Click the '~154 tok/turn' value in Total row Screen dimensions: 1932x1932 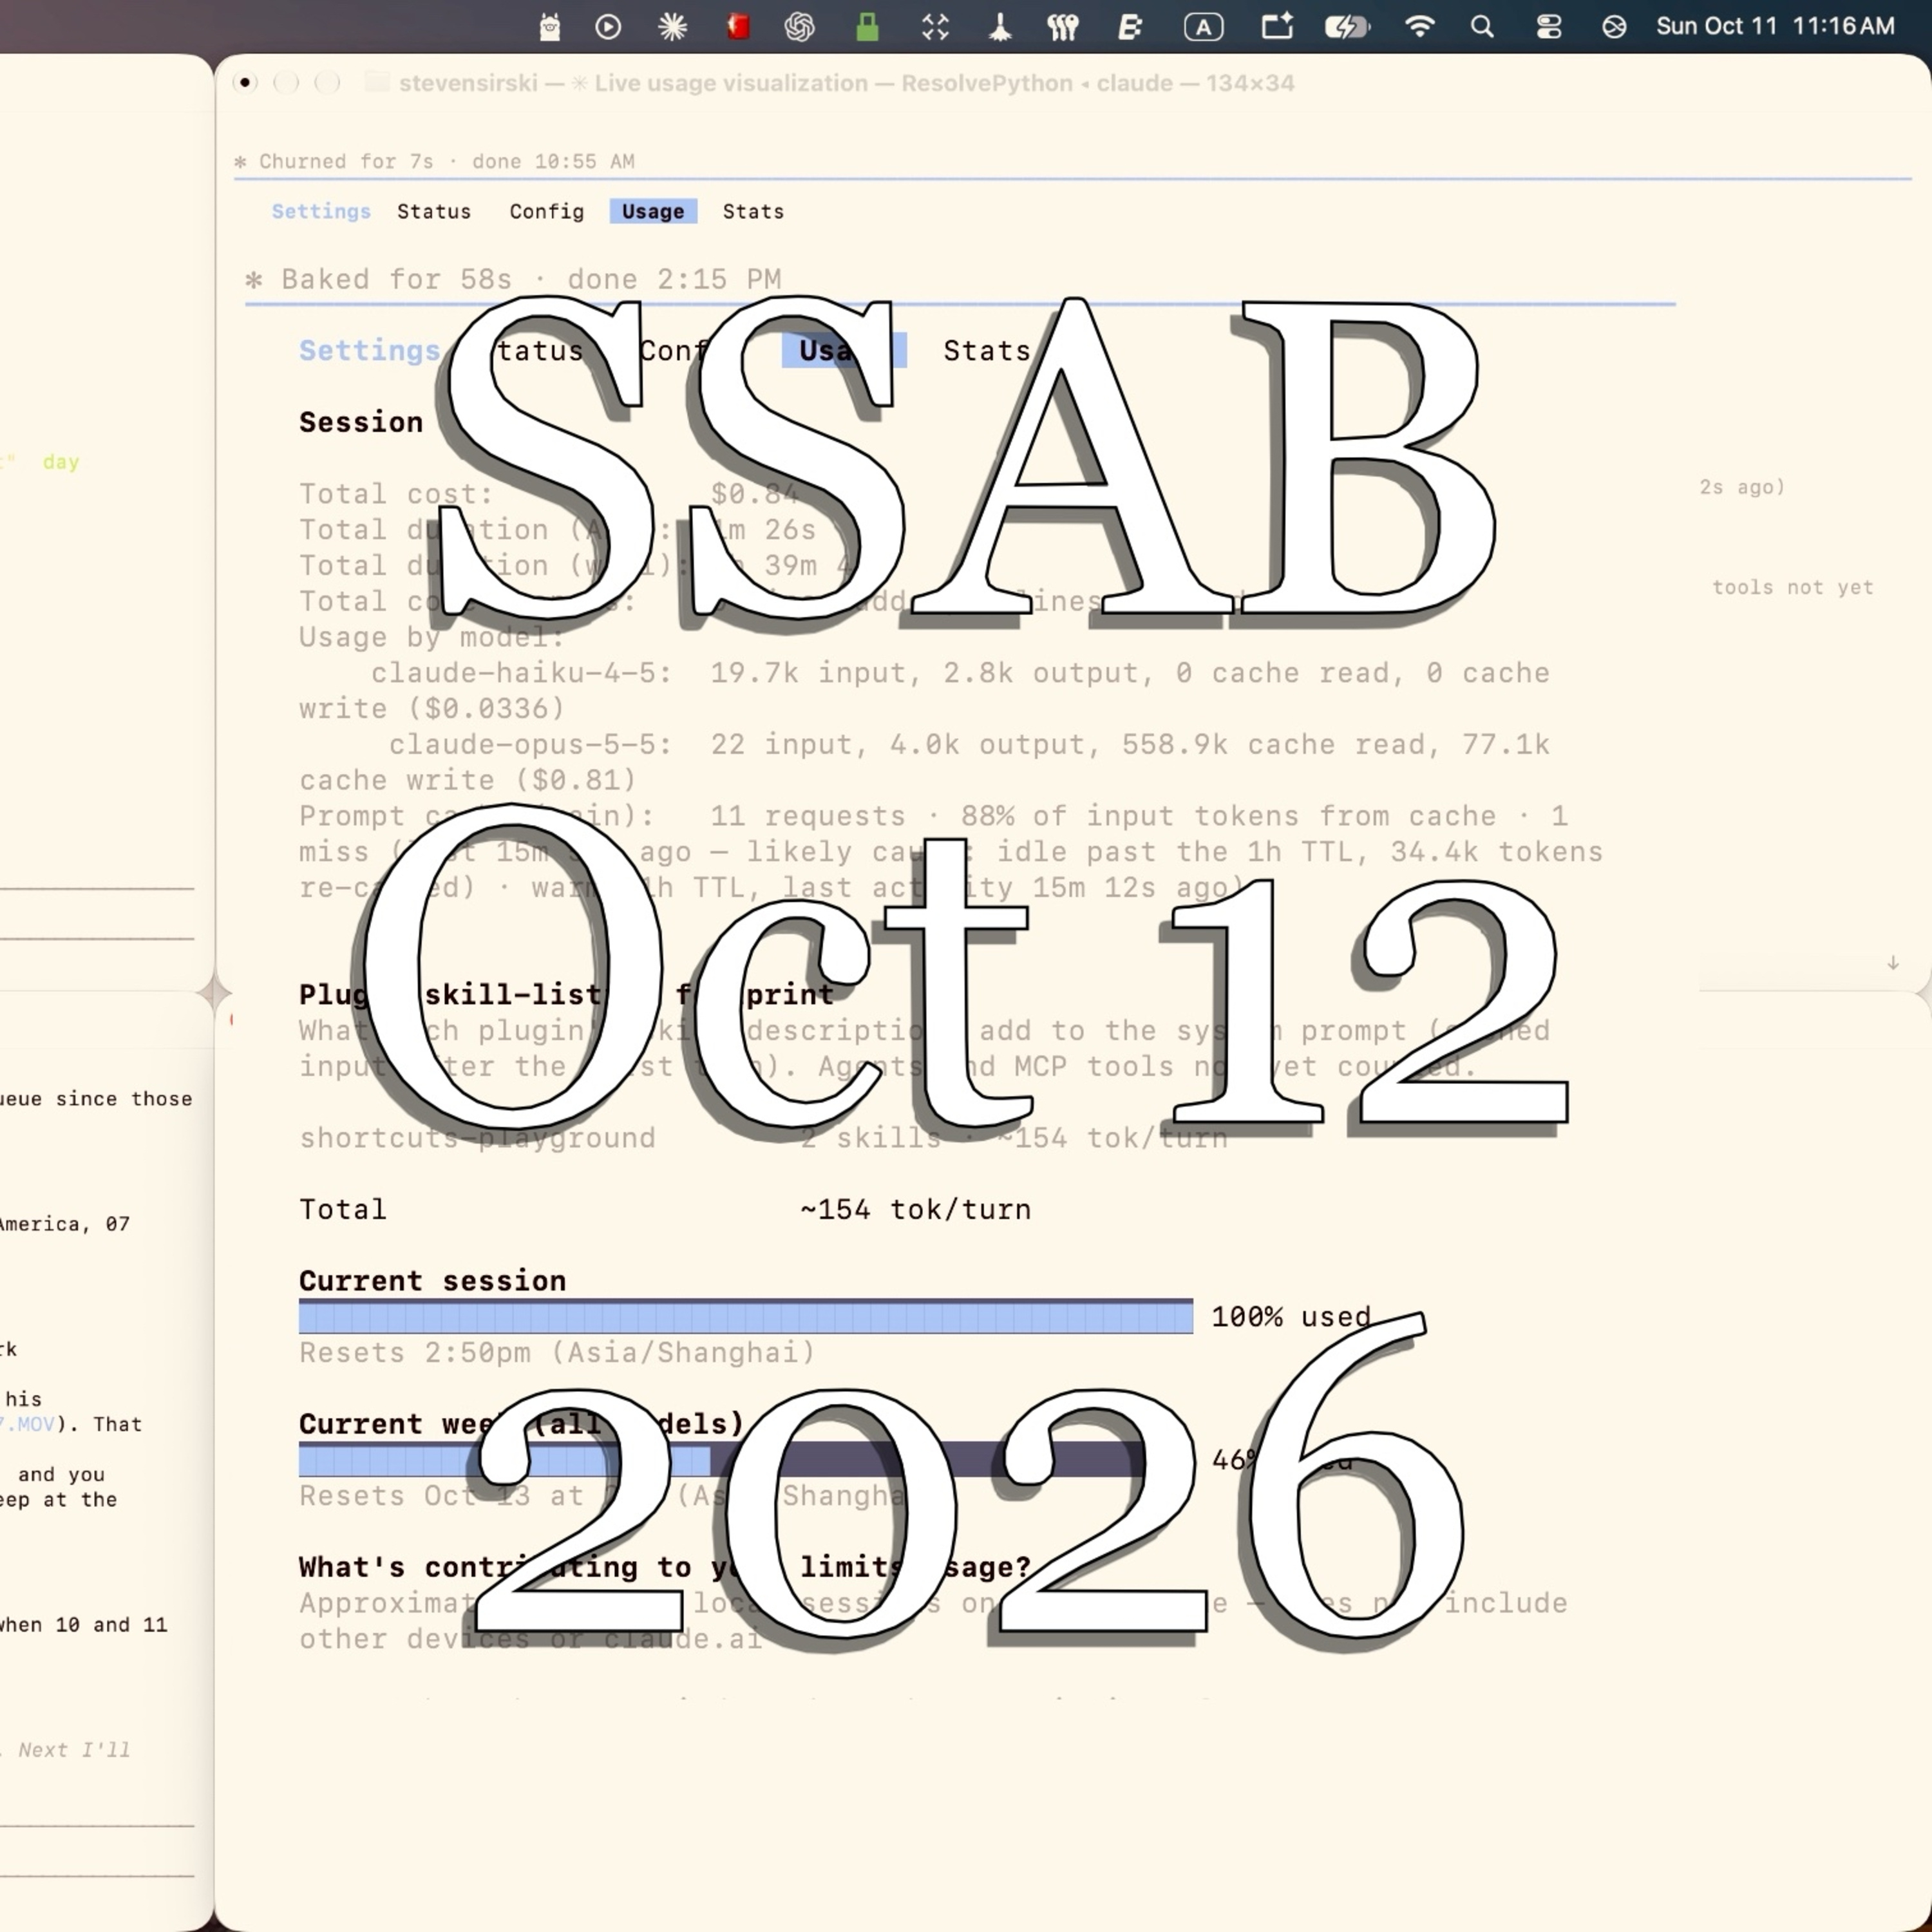[x=915, y=1210]
